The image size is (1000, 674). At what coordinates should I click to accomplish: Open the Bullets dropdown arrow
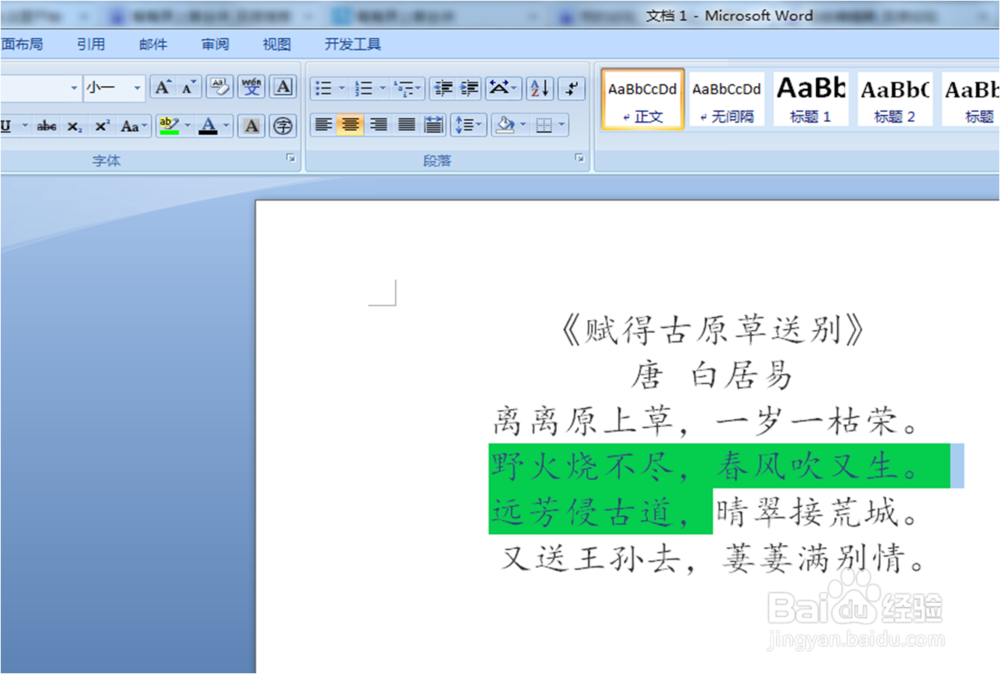[342, 88]
